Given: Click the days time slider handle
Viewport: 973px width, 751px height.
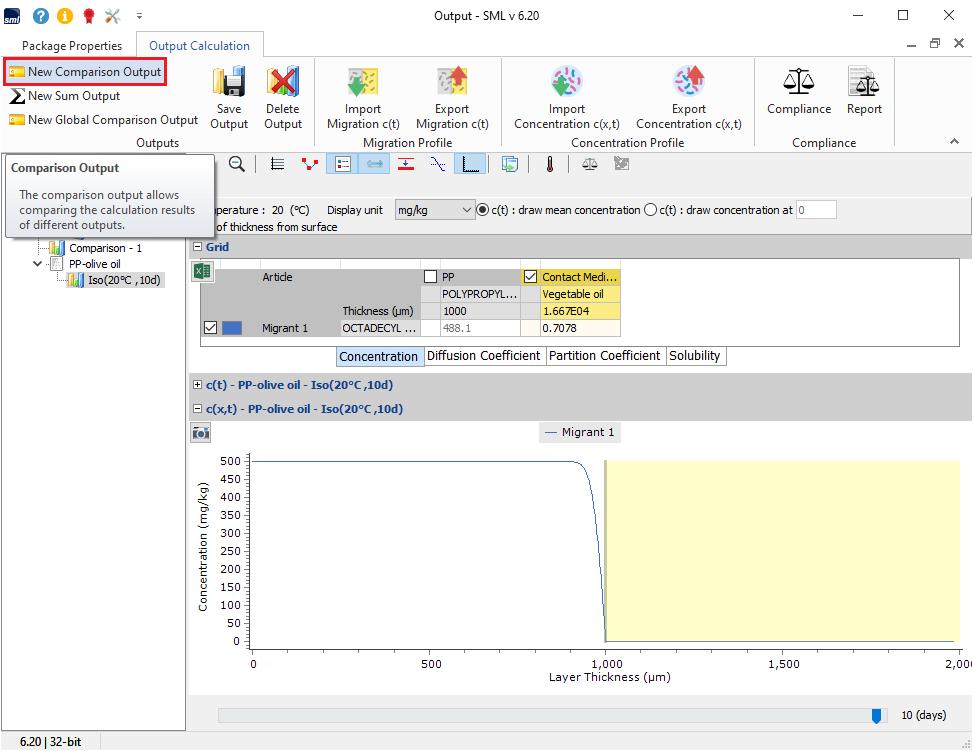Looking at the screenshot, I should click(x=877, y=715).
